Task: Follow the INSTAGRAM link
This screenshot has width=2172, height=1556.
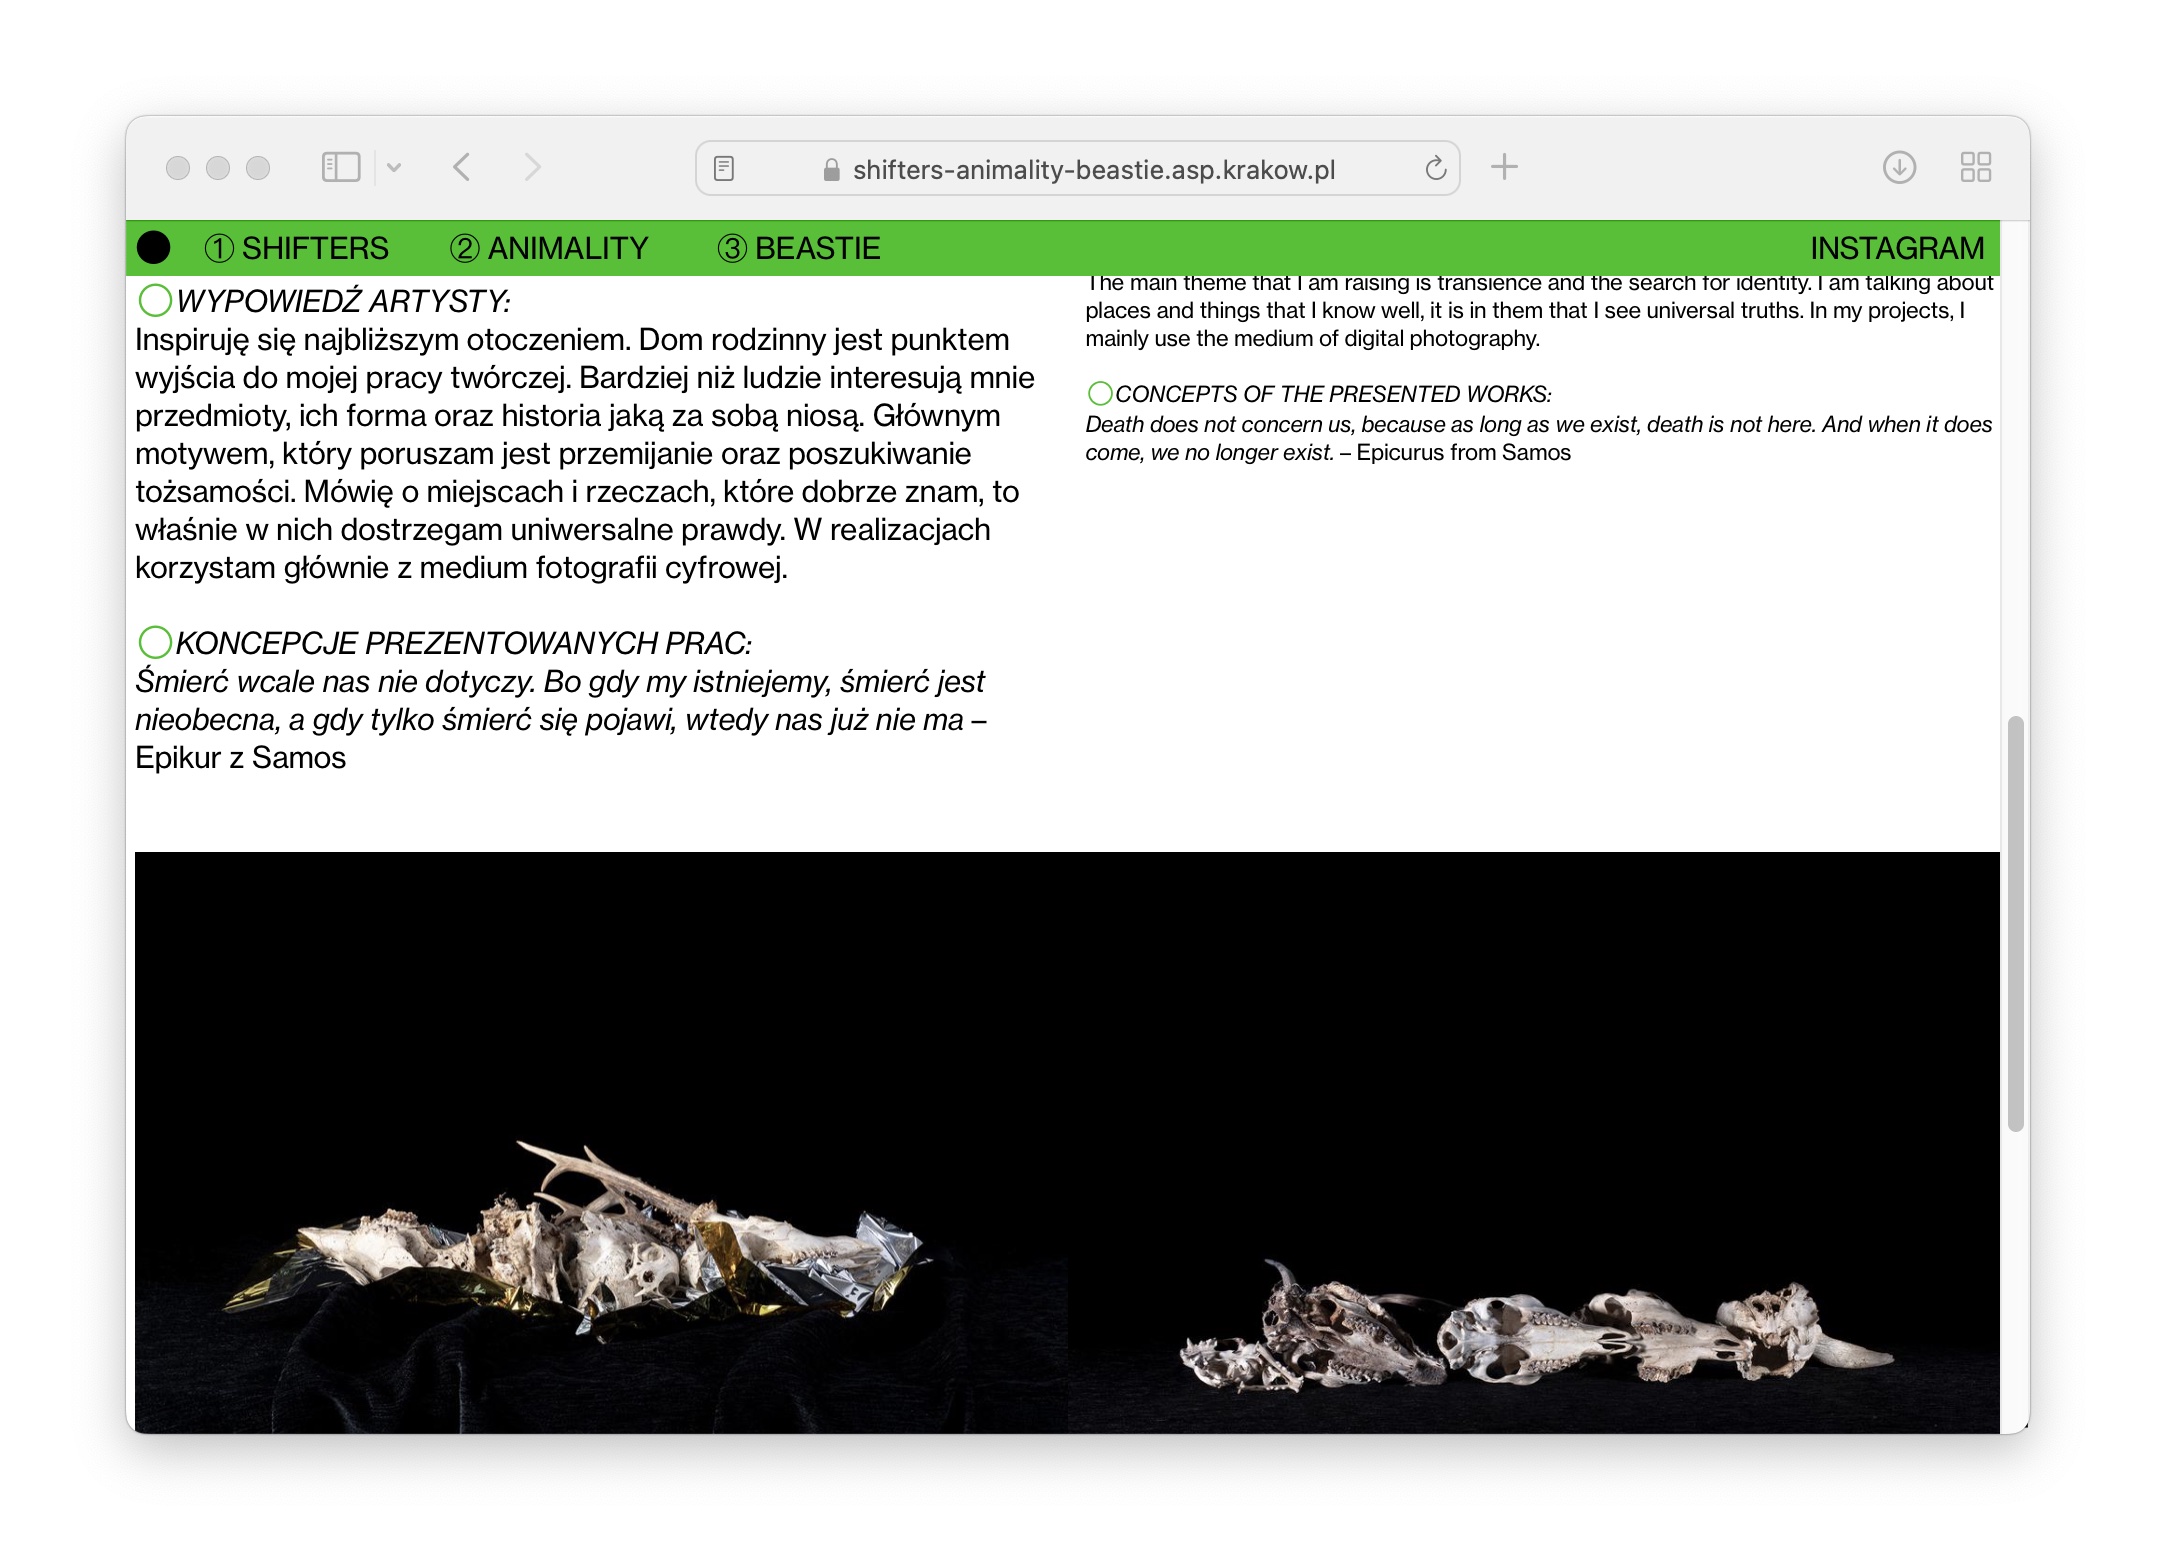Action: click(1896, 248)
